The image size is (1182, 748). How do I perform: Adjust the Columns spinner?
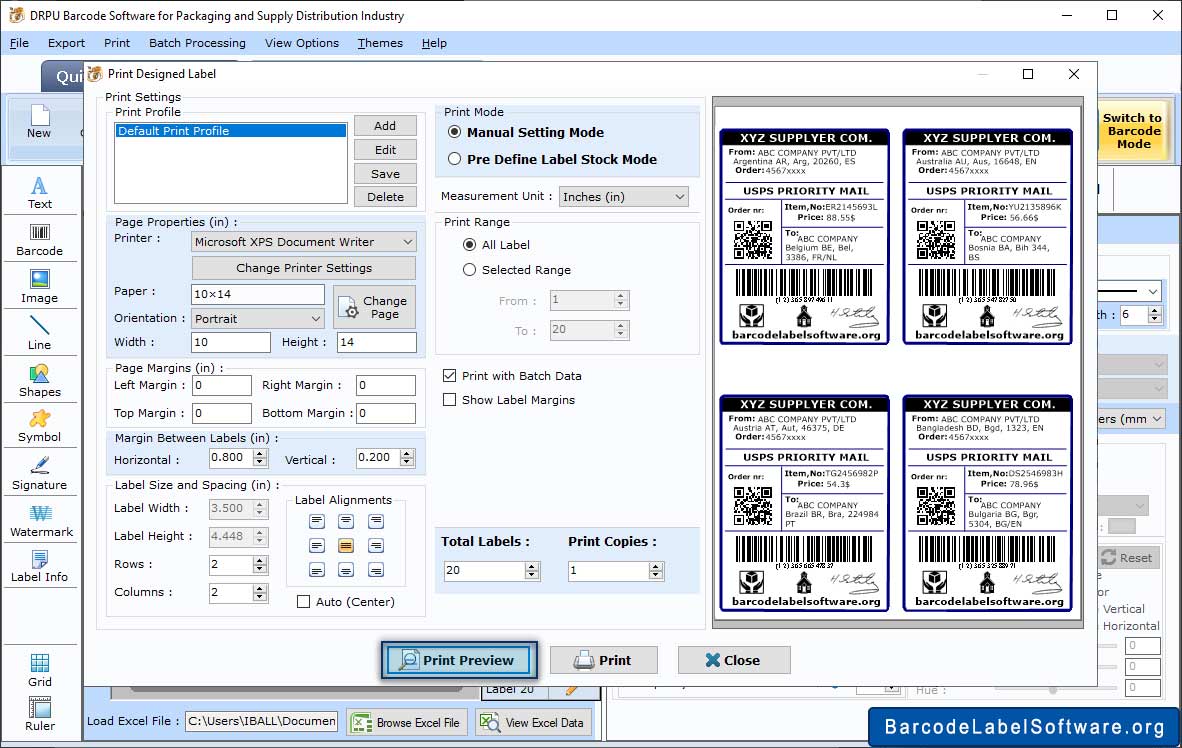[260, 593]
